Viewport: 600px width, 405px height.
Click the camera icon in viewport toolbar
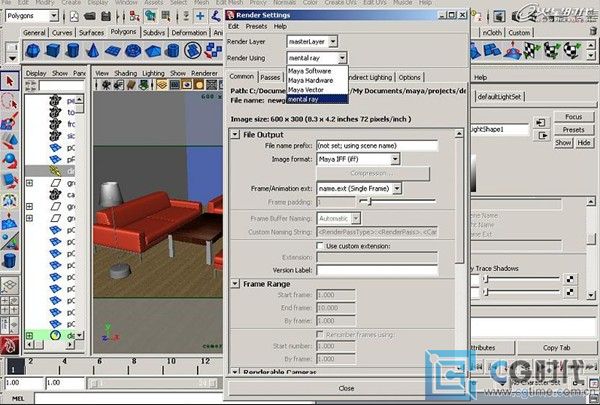point(107,85)
